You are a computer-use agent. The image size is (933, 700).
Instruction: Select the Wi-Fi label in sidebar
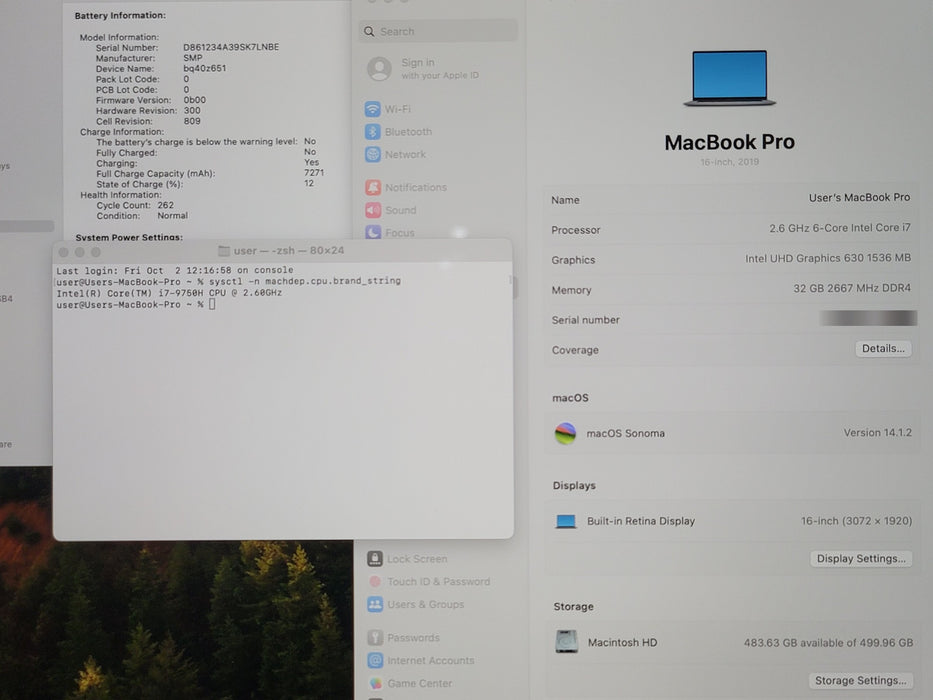(397, 110)
